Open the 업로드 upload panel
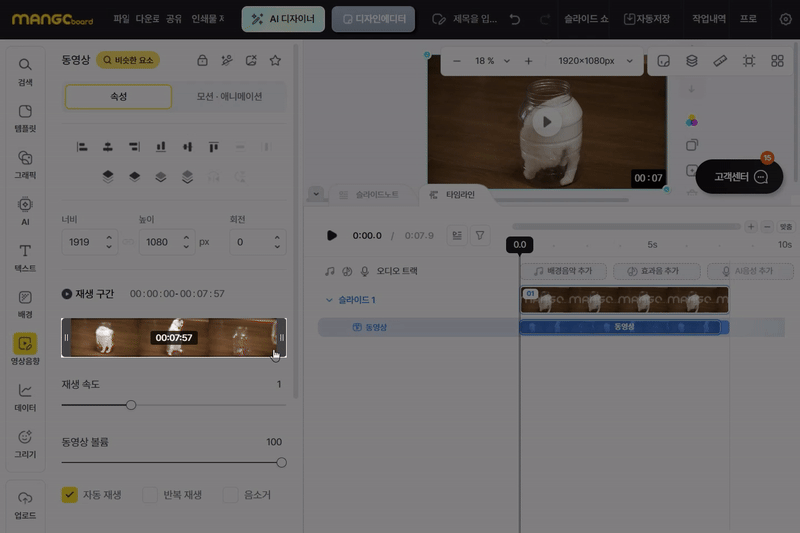 tap(26, 504)
